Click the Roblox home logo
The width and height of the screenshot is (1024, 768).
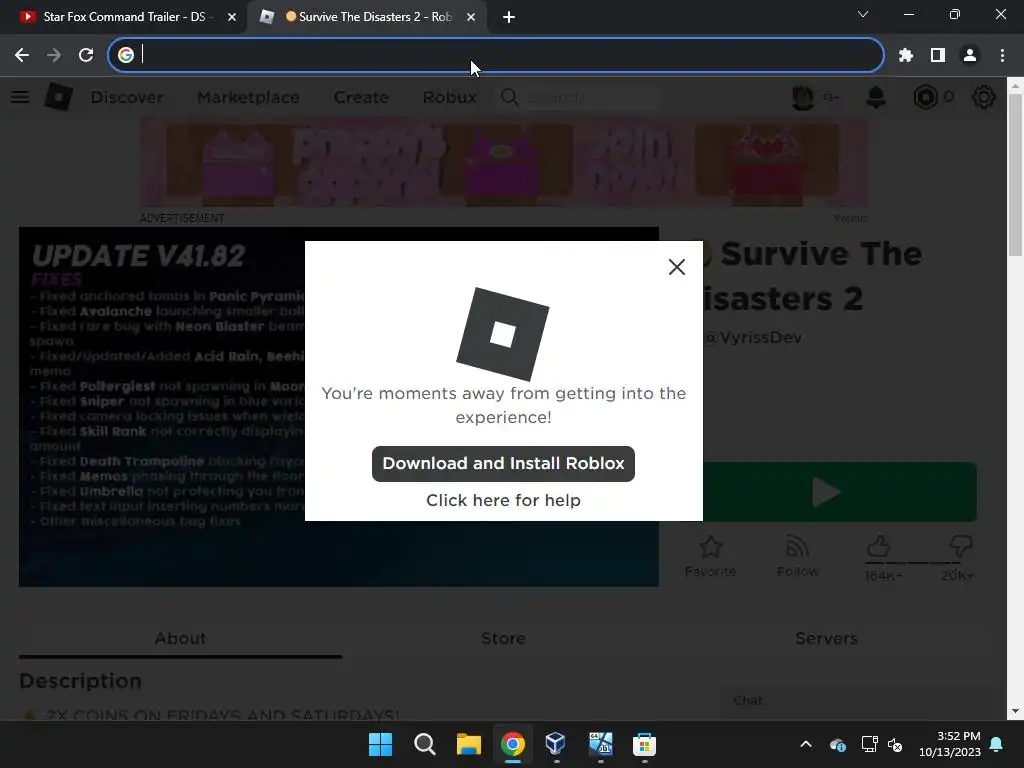pos(58,97)
